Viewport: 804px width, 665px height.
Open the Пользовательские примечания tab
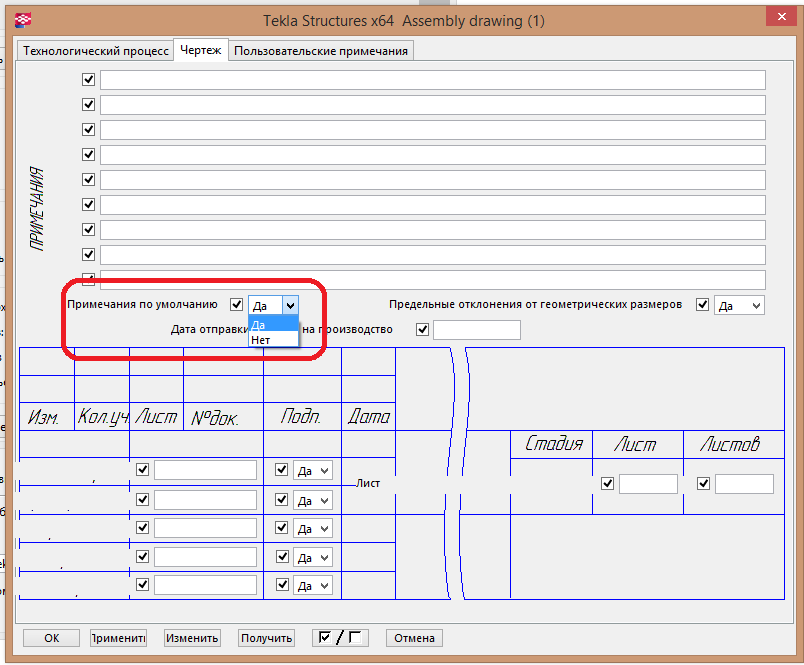click(x=320, y=51)
